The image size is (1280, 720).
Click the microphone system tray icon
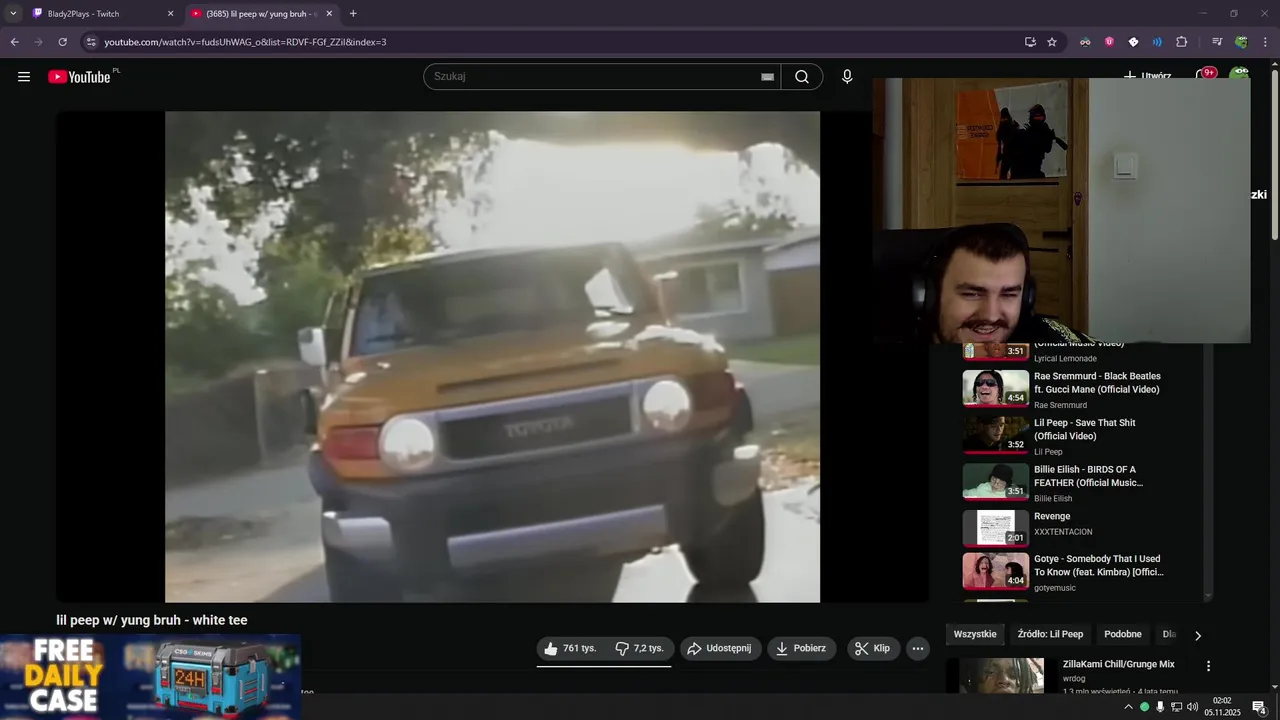coord(1160,707)
